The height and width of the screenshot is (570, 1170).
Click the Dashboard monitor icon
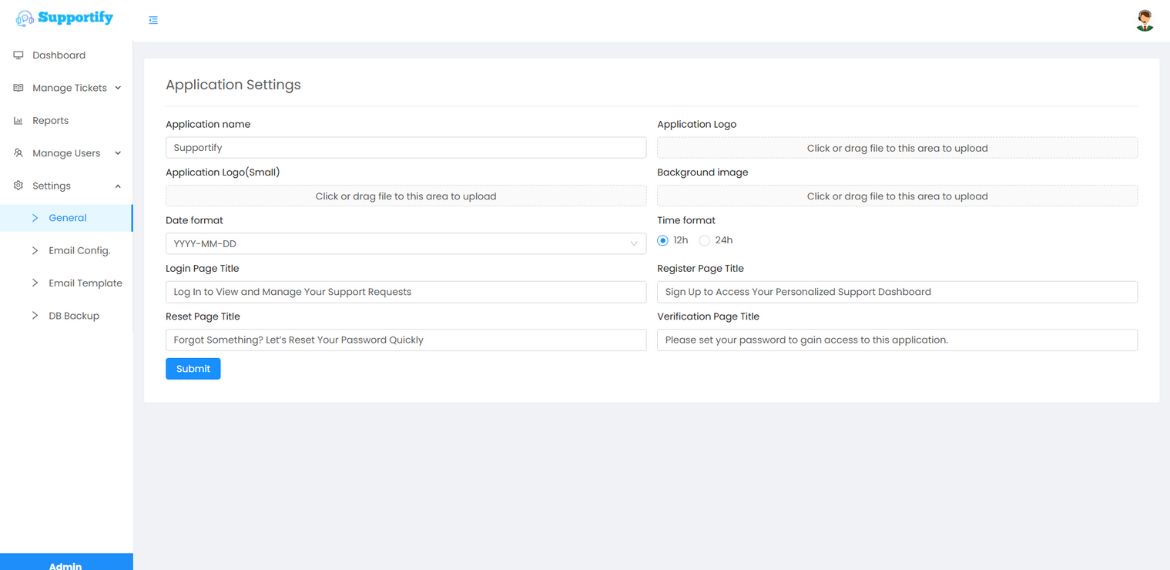(18, 55)
